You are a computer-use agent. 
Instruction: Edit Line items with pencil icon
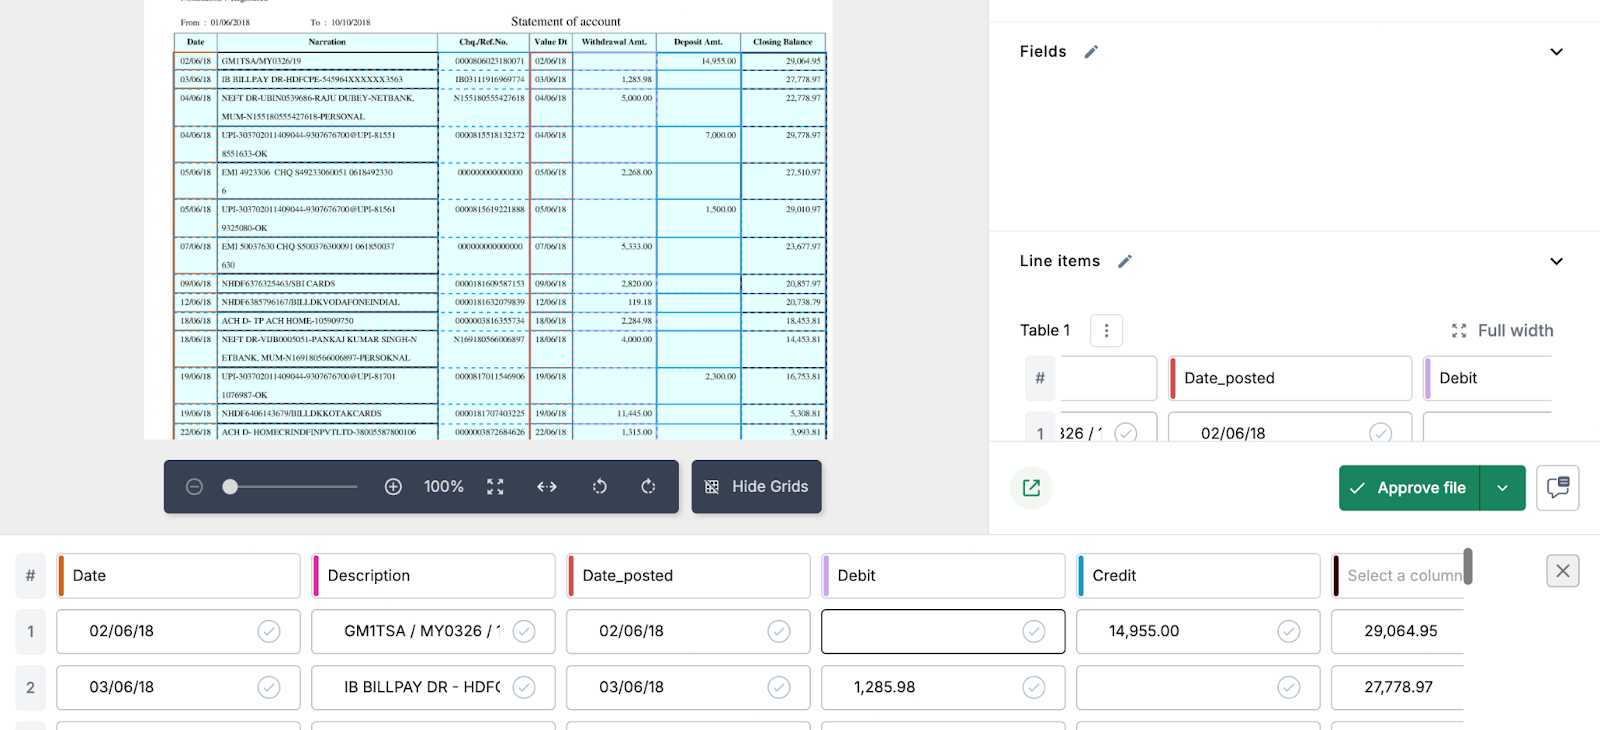1125,262
